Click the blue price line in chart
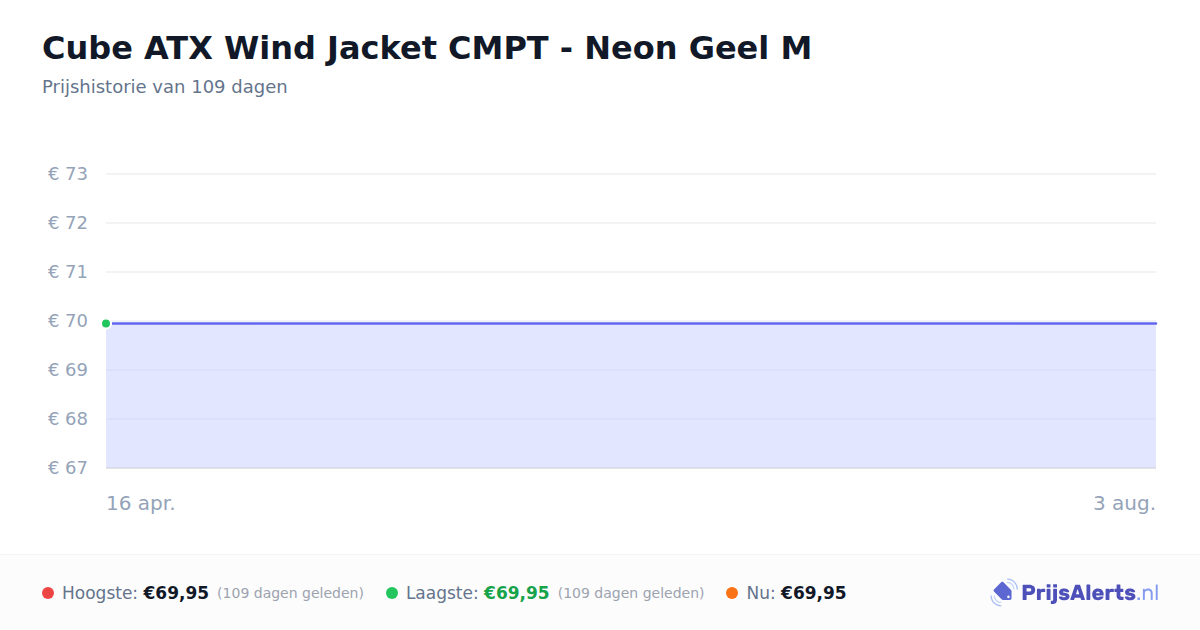Image resolution: width=1200 pixels, height=630 pixels. pyautogui.click(x=631, y=323)
